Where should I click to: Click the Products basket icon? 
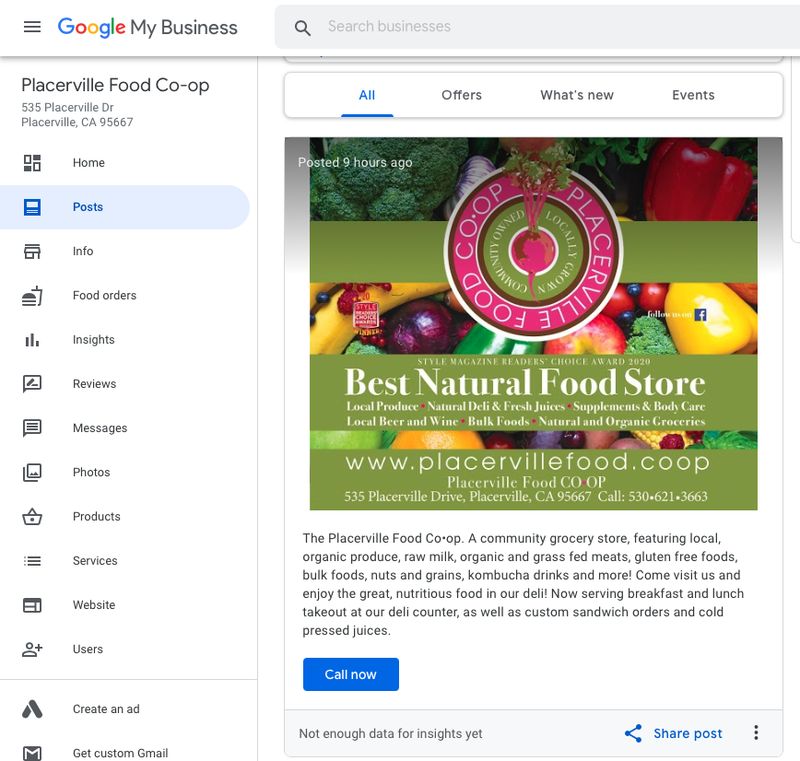(x=32, y=517)
